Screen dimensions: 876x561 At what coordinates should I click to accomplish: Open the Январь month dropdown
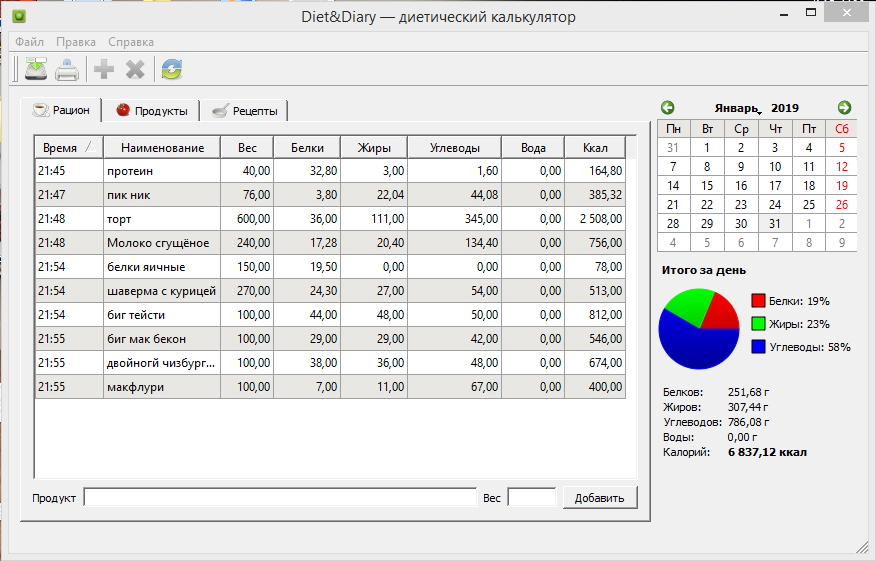[738, 108]
